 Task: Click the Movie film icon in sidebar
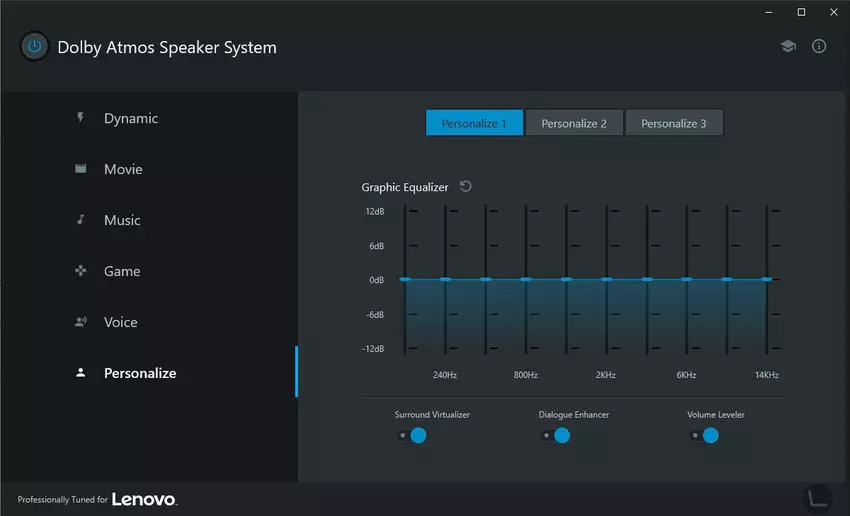point(81,169)
